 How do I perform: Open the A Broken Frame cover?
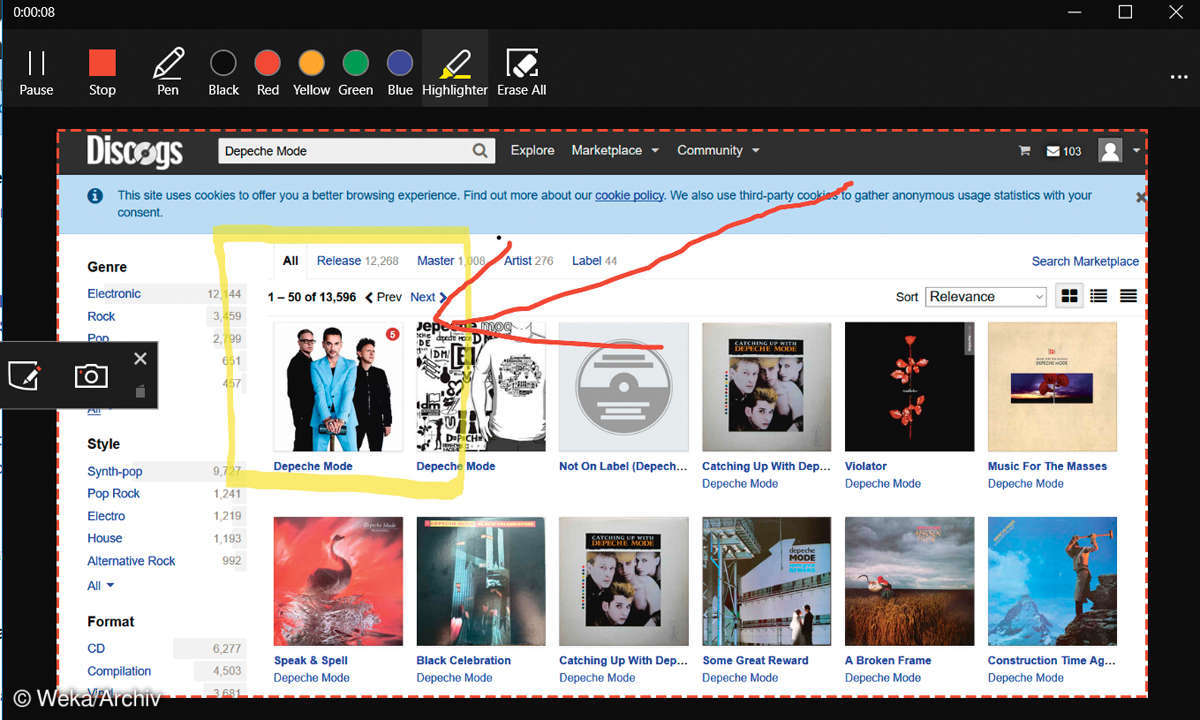[x=910, y=582]
